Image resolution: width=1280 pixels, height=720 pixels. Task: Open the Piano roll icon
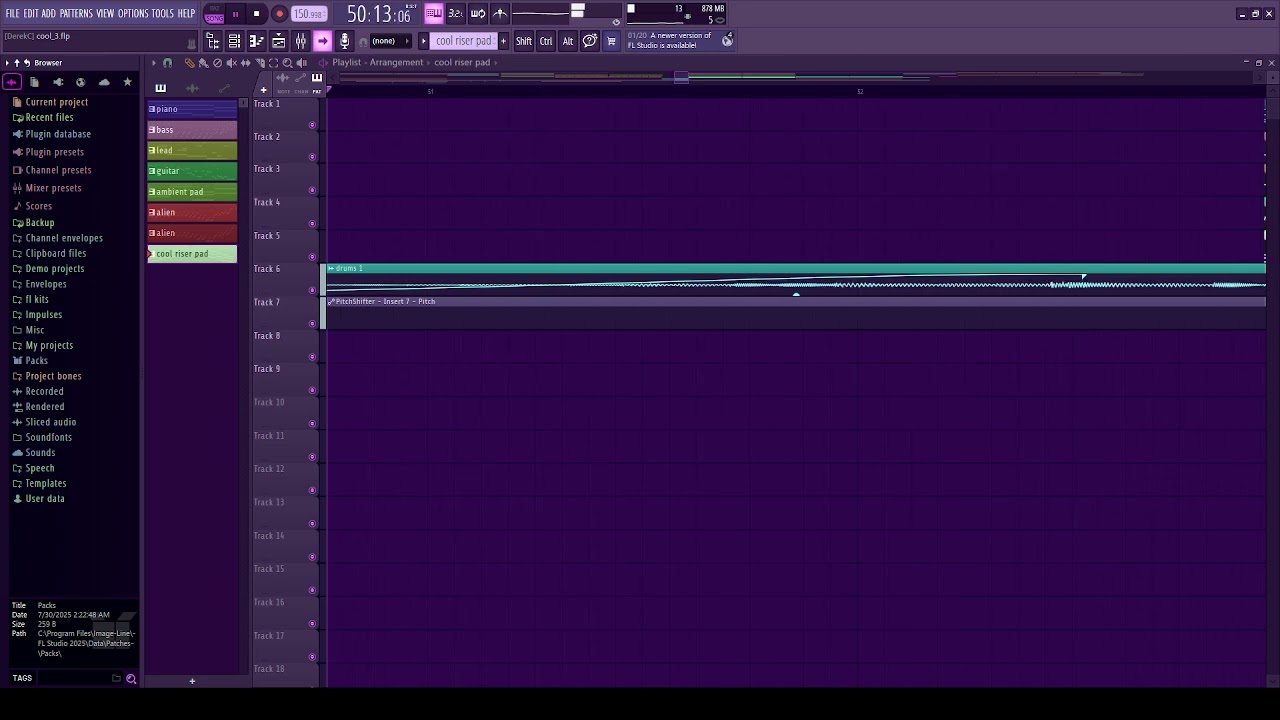coord(256,41)
